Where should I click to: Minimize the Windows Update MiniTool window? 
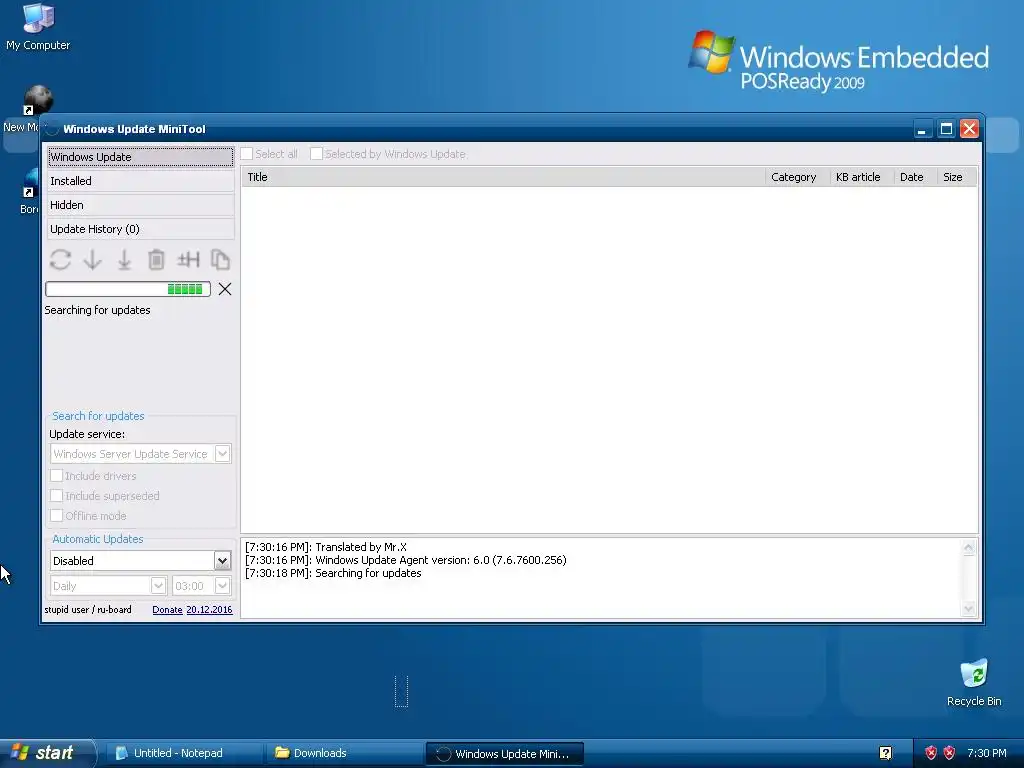click(922, 129)
